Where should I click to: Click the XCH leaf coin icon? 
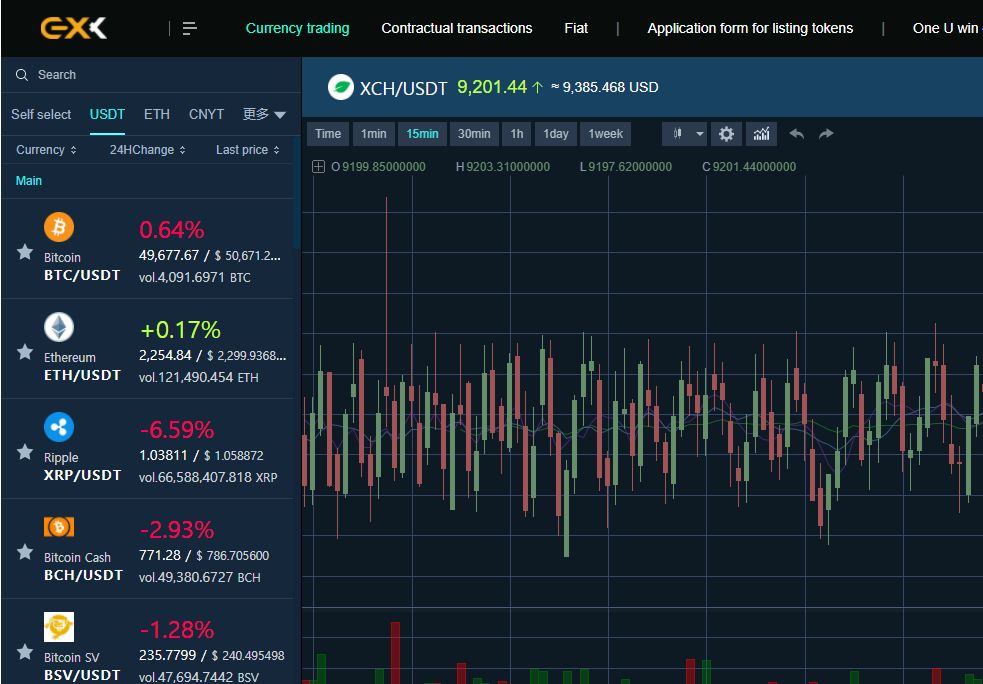click(341, 87)
